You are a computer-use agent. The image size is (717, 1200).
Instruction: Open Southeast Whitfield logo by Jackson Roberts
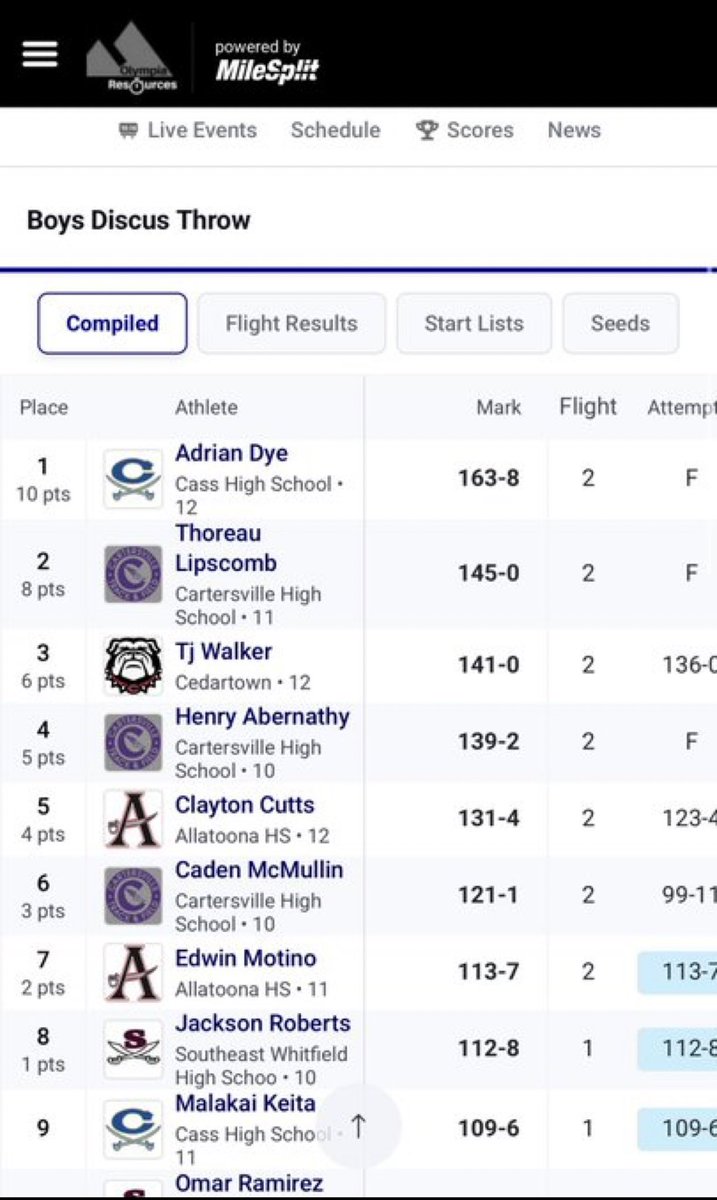pyautogui.click(x=133, y=1049)
